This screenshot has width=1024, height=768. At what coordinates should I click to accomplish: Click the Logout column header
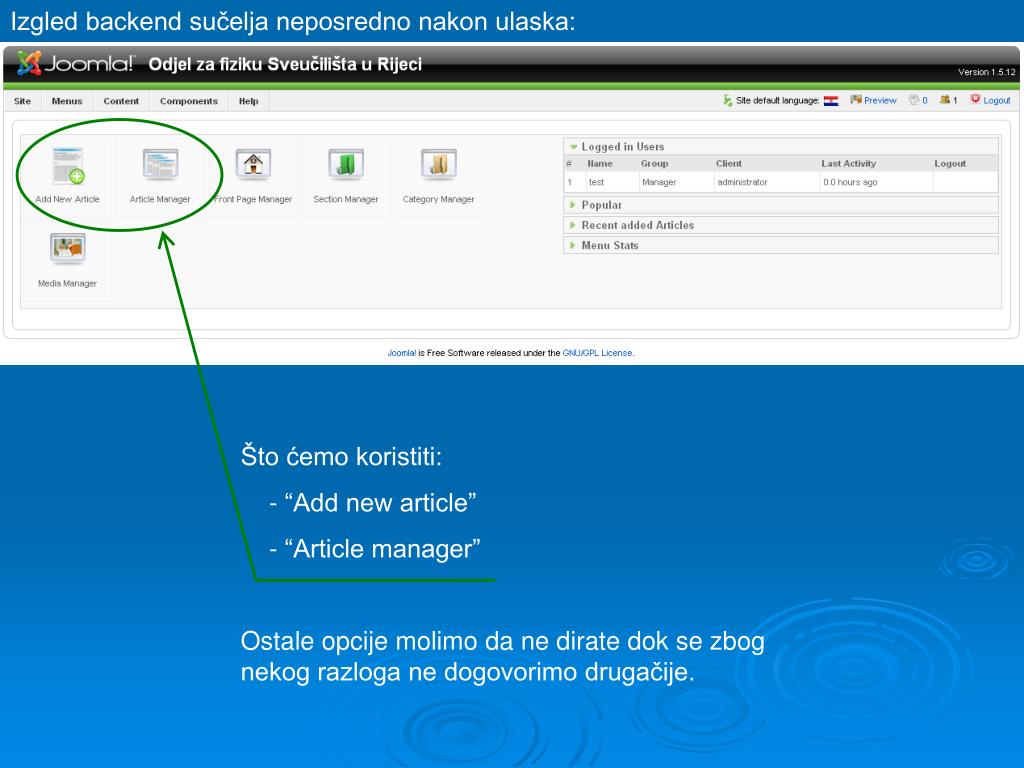pyautogui.click(x=950, y=164)
